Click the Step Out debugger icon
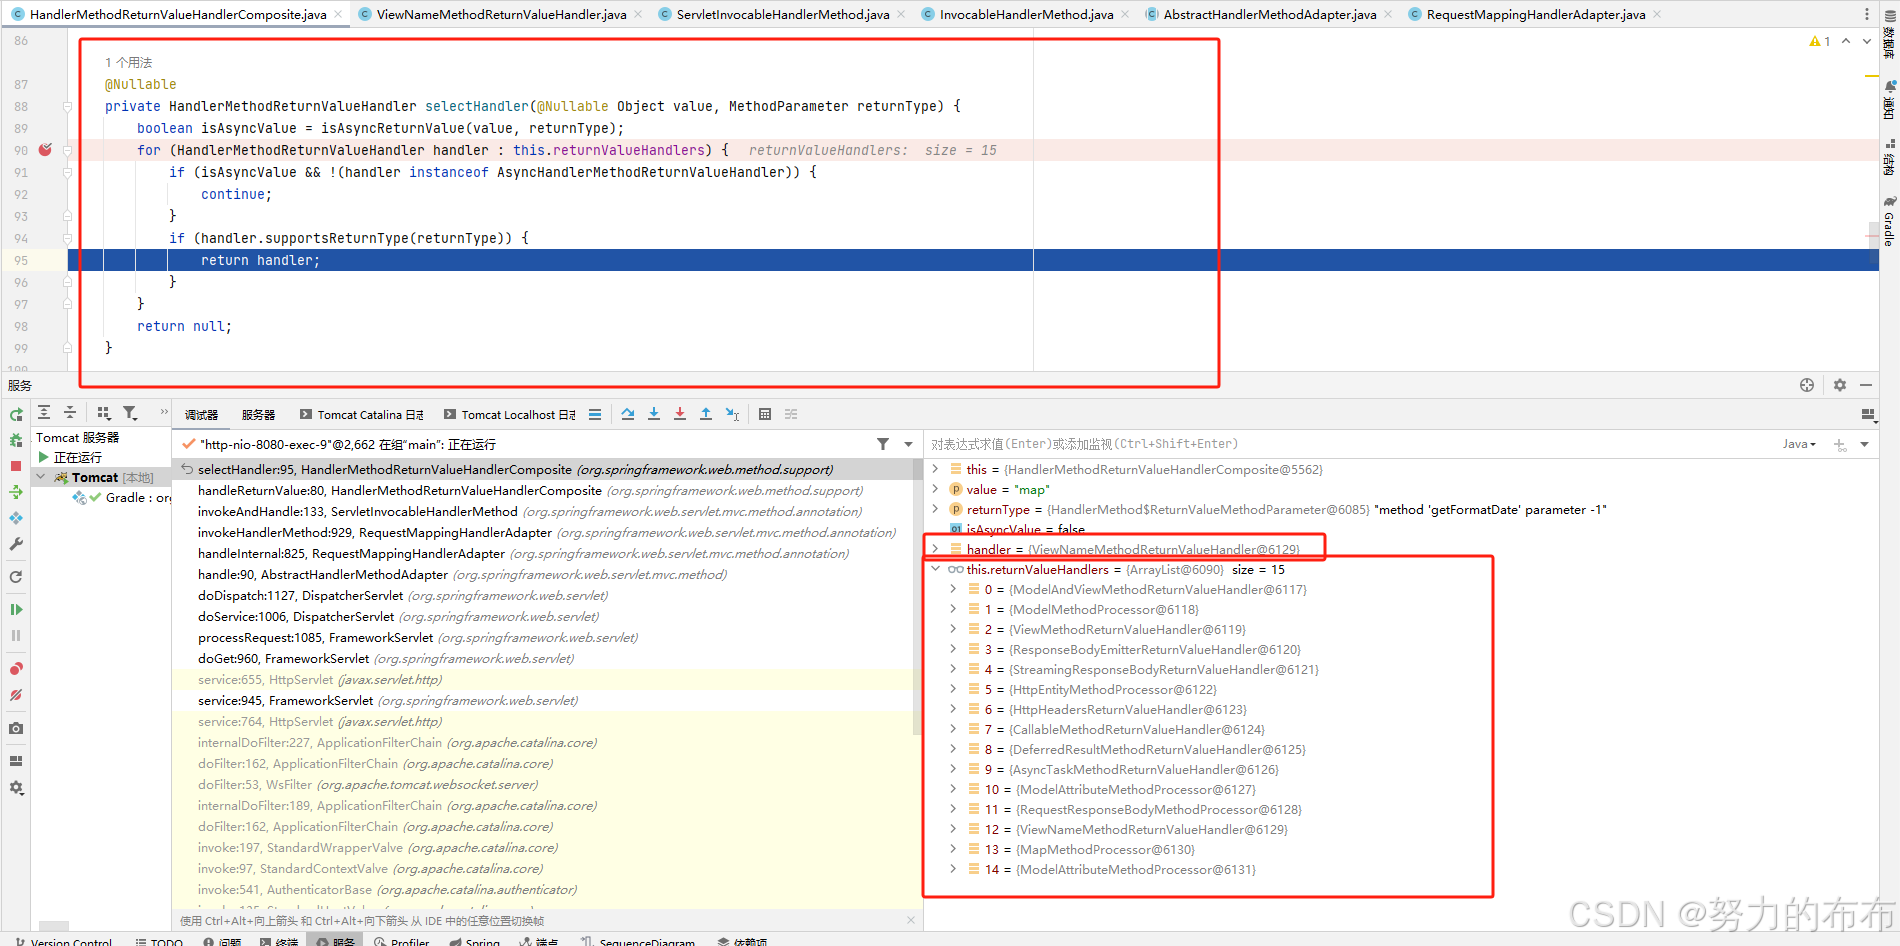 pos(706,414)
